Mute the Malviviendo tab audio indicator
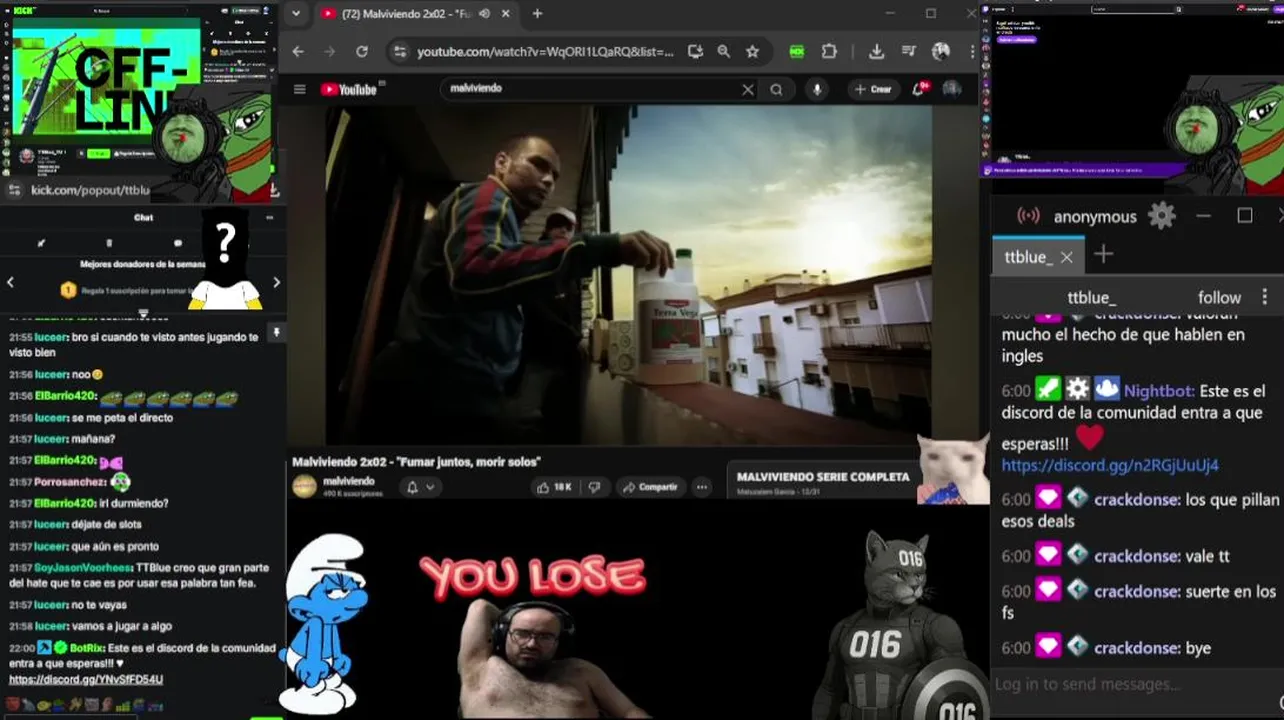The image size is (1284, 720). click(485, 14)
